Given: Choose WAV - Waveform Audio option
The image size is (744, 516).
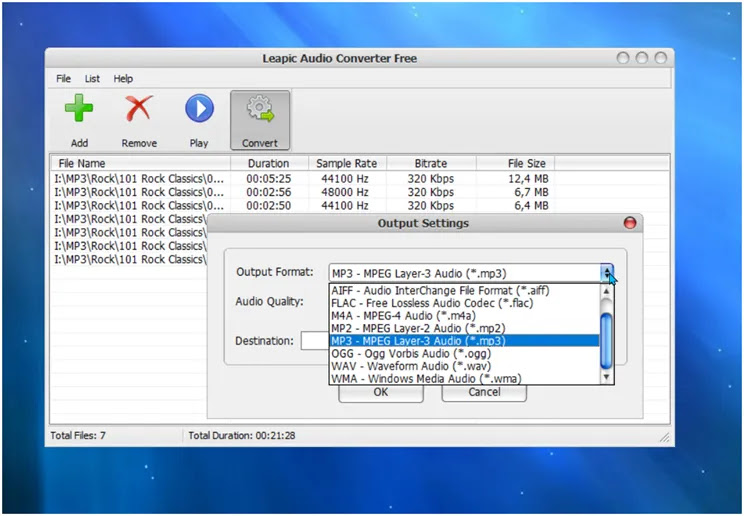Looking at the screenshot, I should [x=465, y=366].
